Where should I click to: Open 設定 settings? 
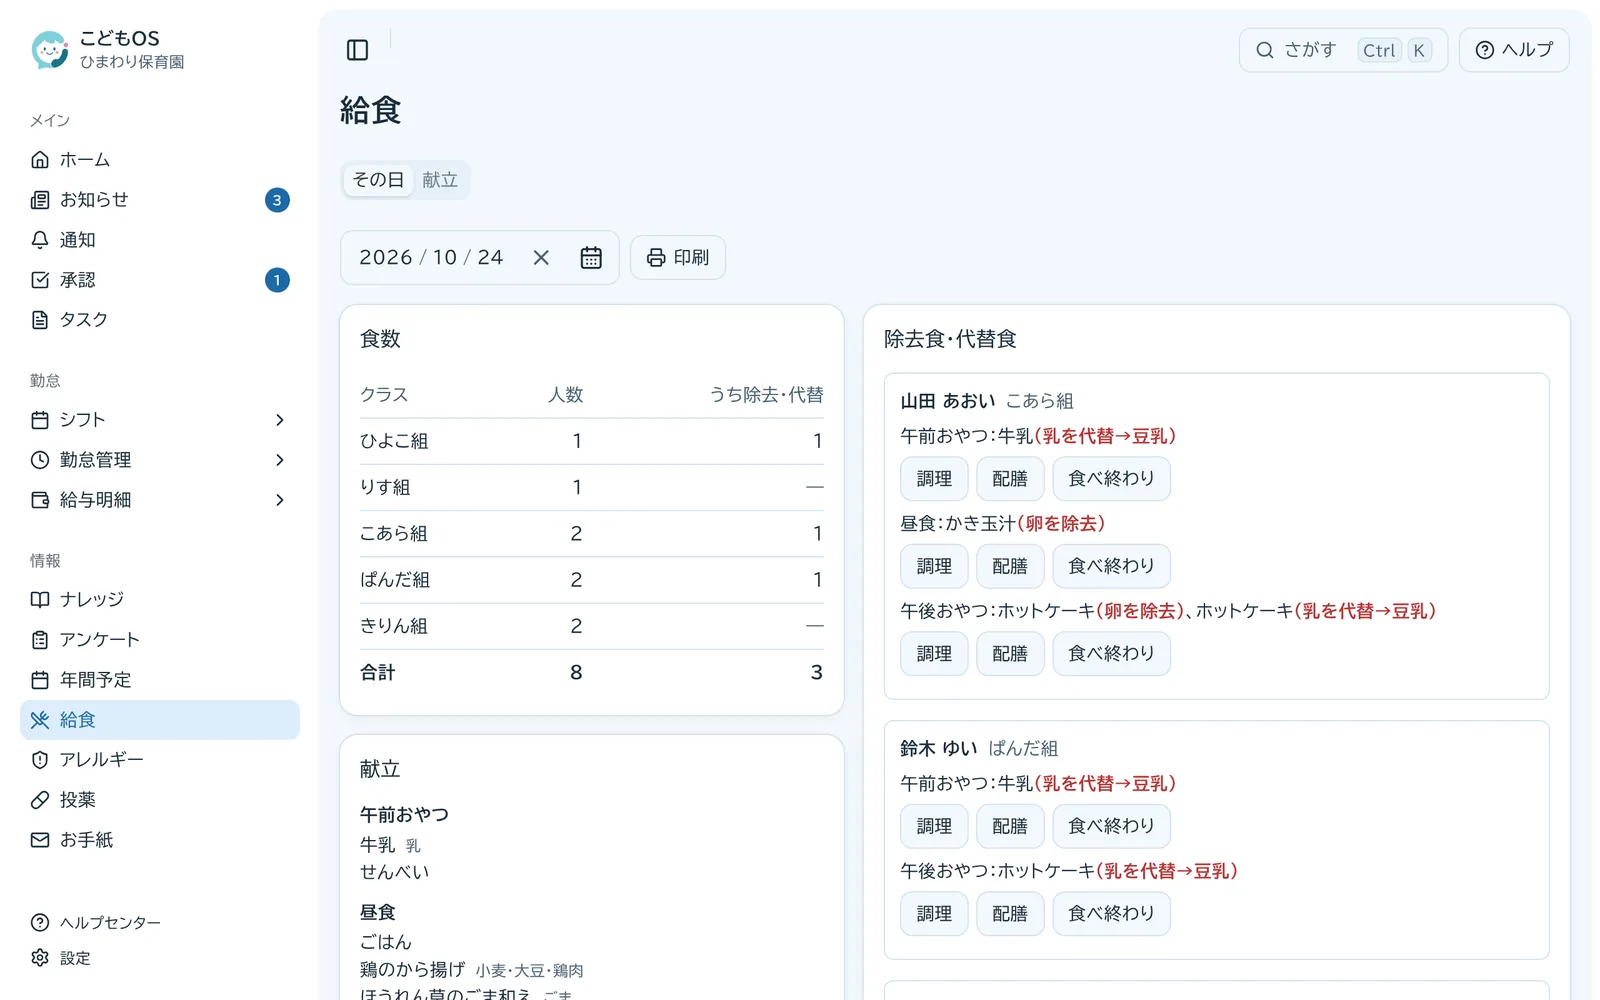point(160,958)
